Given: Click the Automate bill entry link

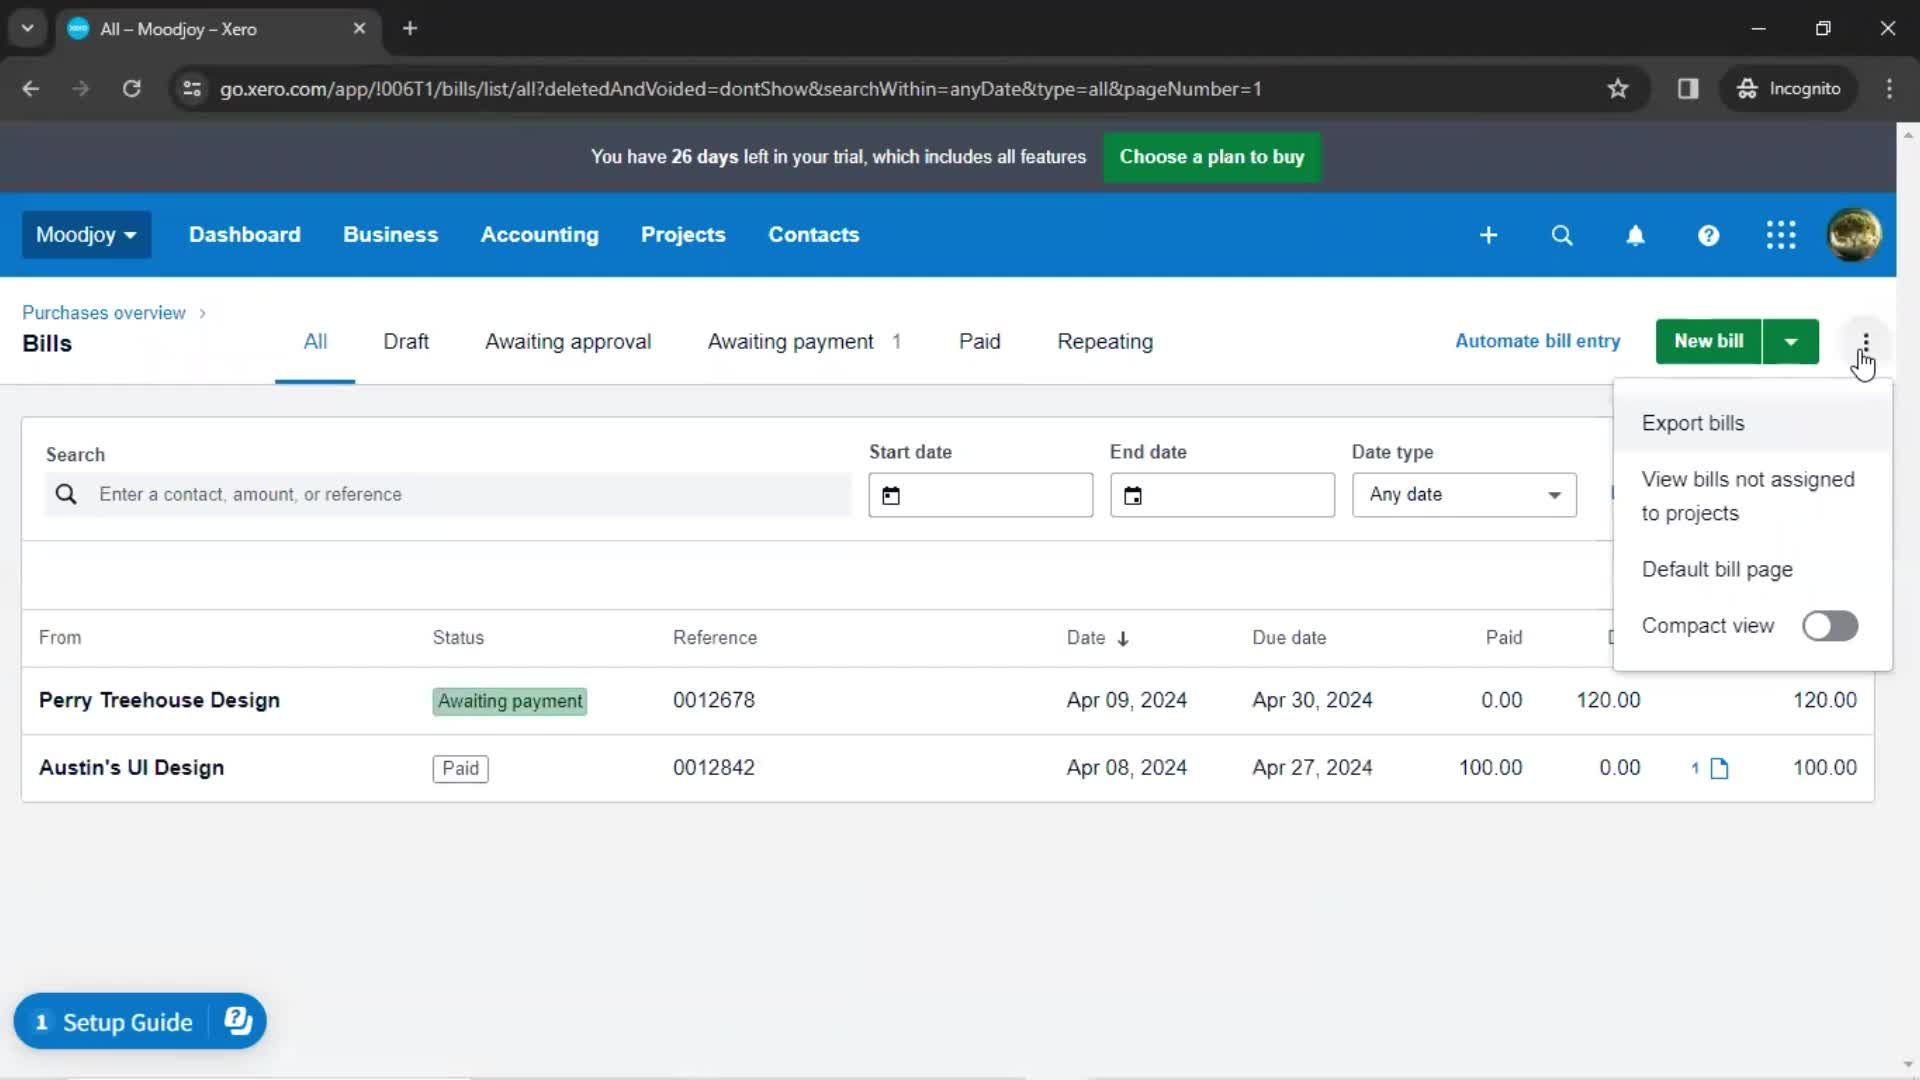Looking at the screenshot, I should [x=1537, y=341].
